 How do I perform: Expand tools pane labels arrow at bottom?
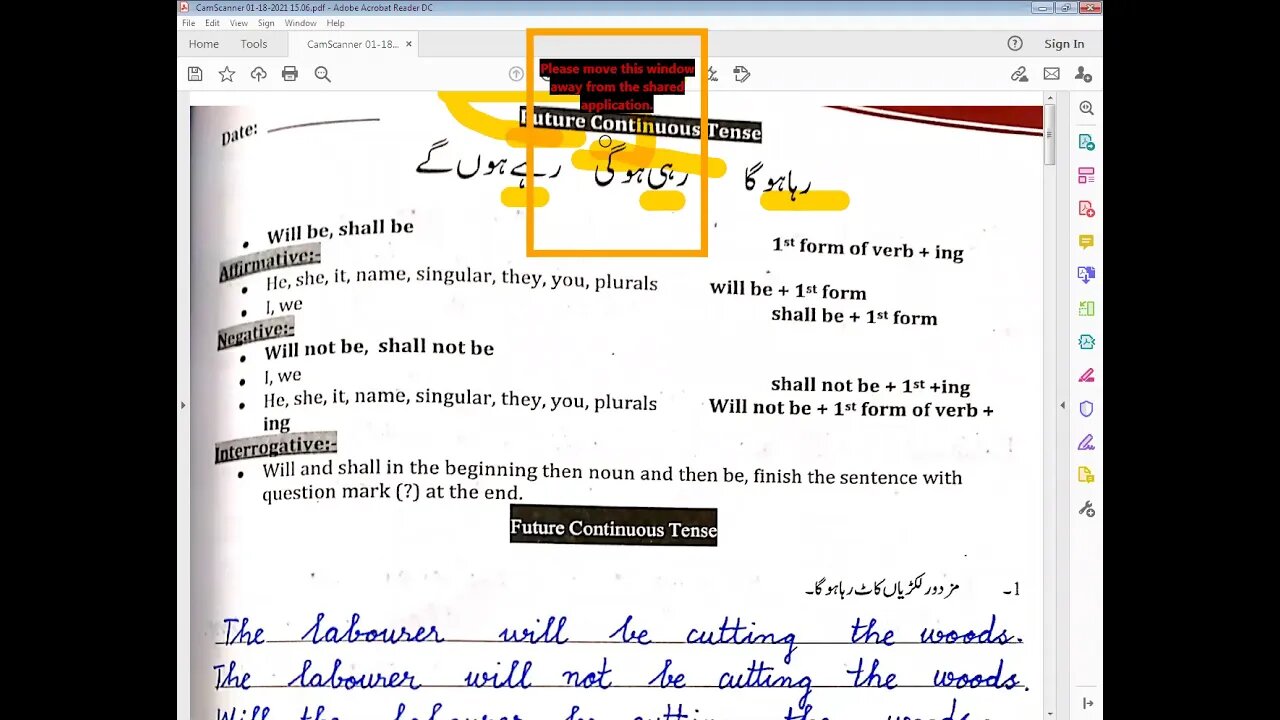1087,704
